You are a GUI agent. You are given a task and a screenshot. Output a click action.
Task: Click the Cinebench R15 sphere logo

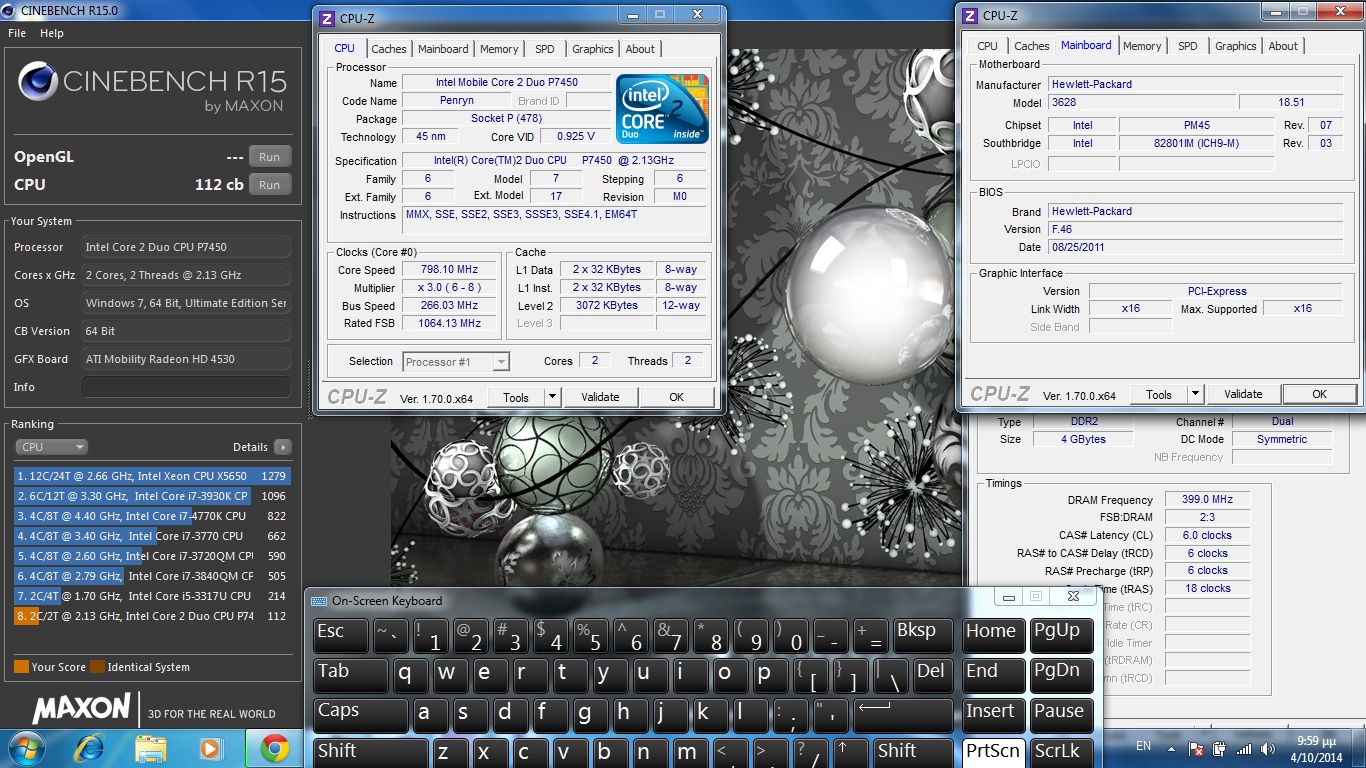point(37,82)
